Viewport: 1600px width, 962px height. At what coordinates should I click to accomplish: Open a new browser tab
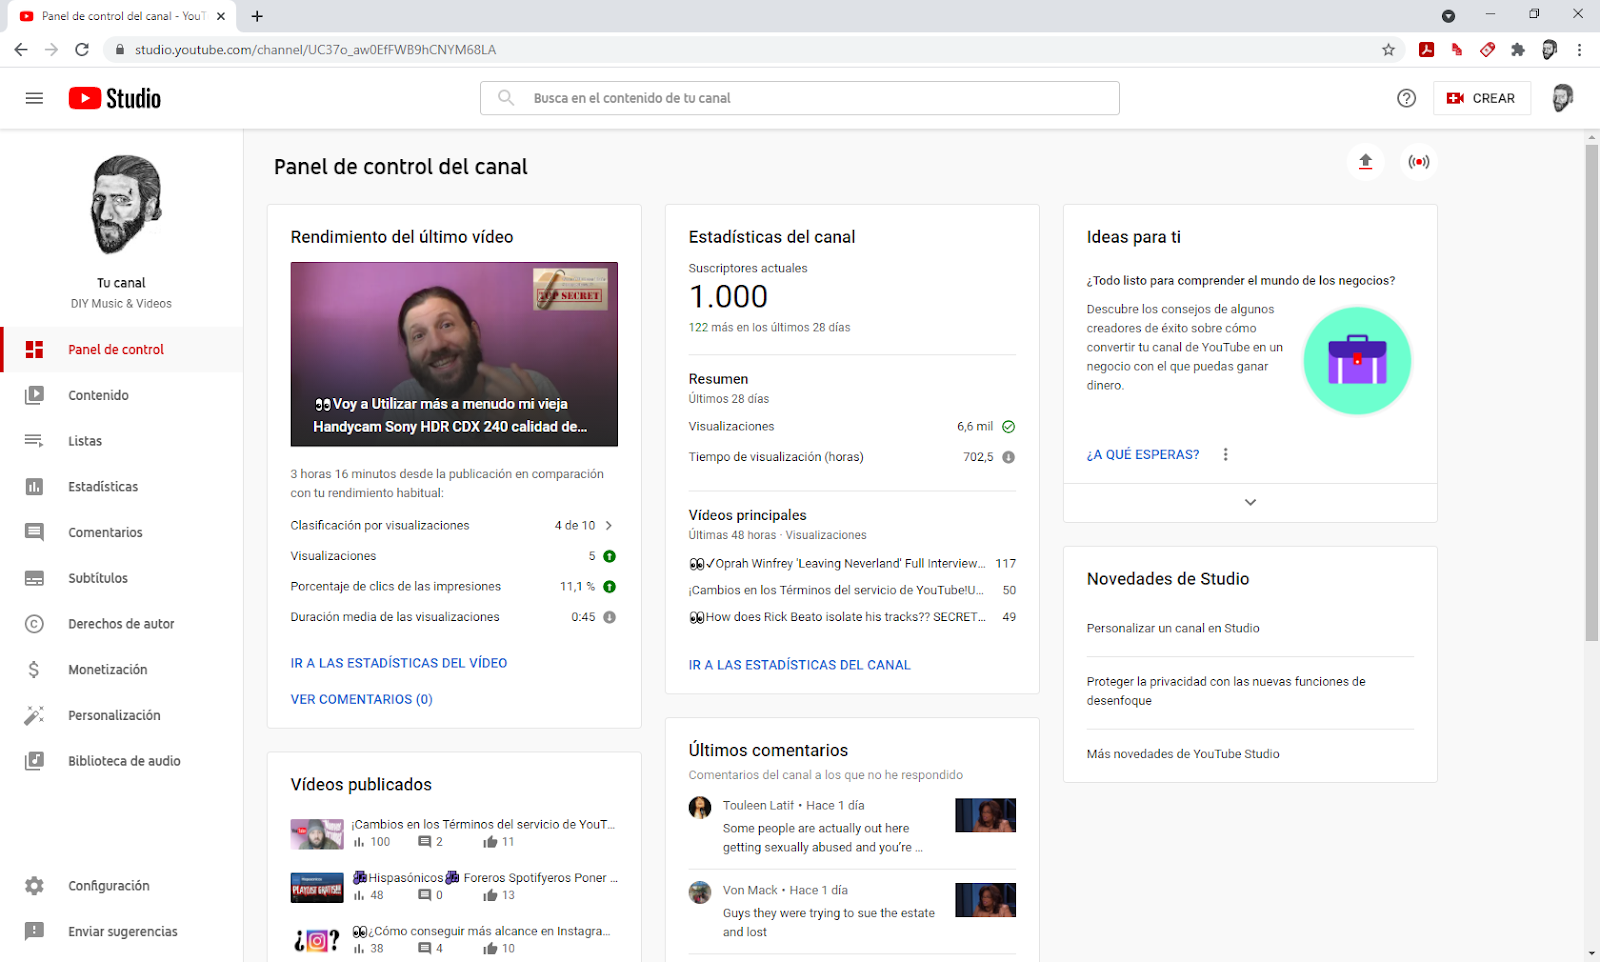point(257,16)
